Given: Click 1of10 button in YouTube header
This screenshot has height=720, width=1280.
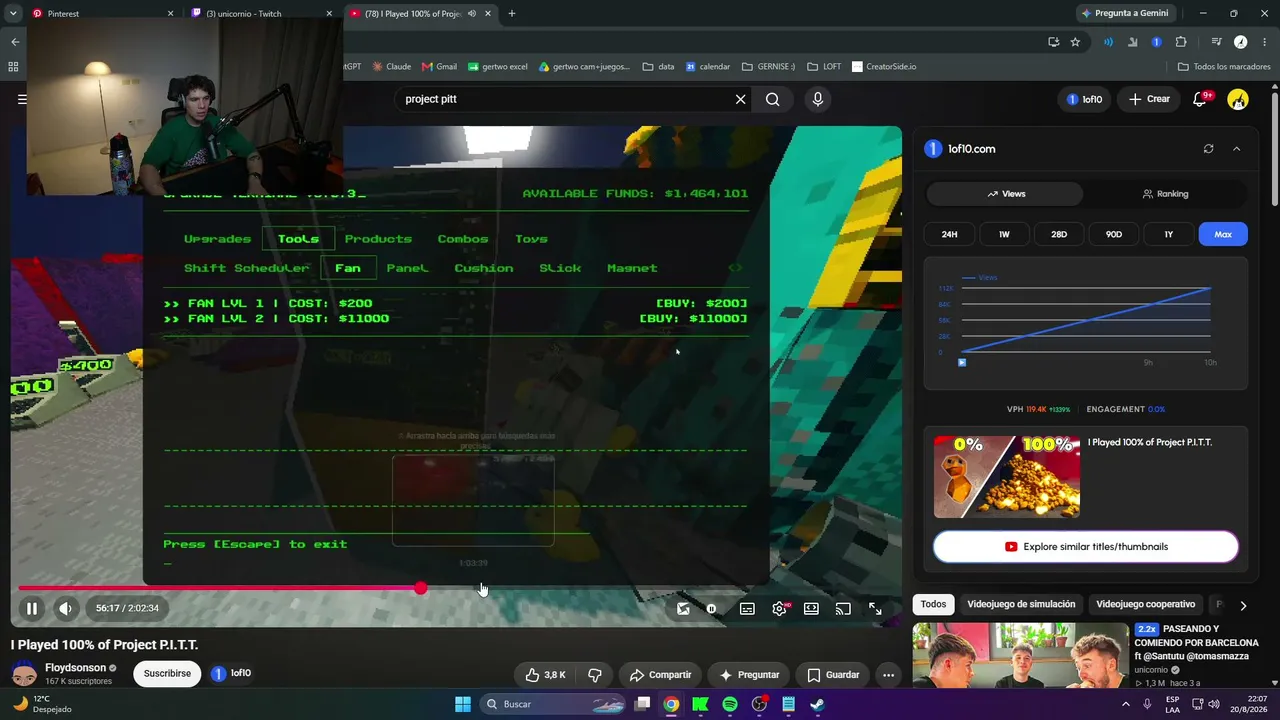Looking at the screenshot, I should pyautogui.click(x=1084, y=99).
